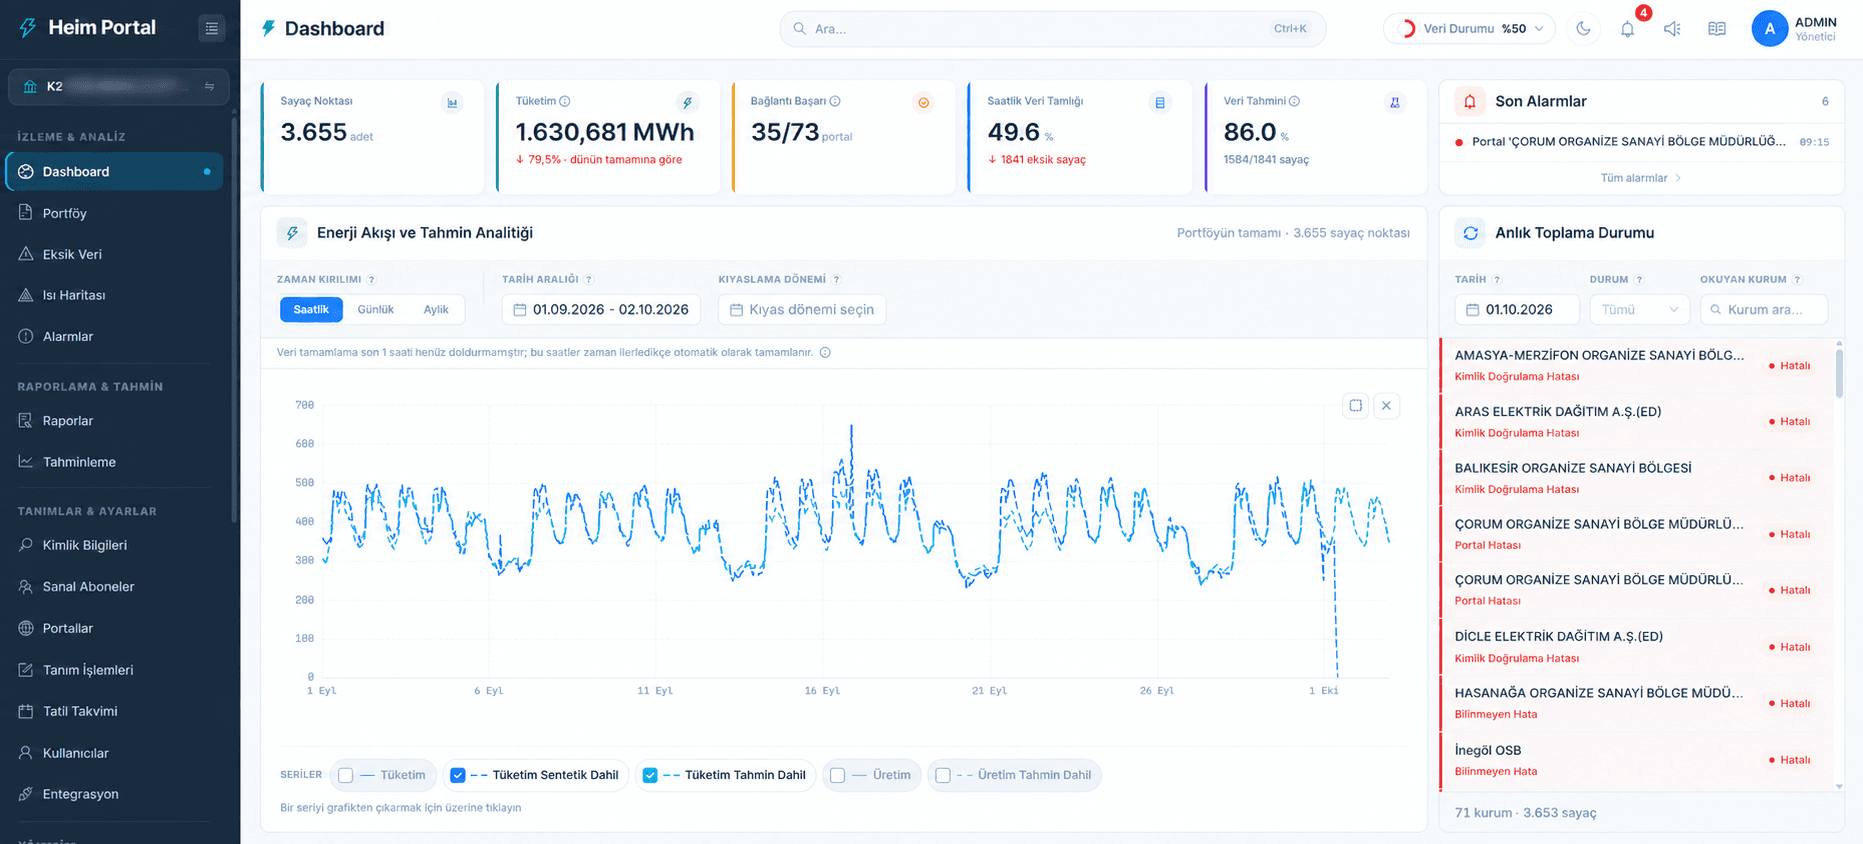Open the Veri Durumu %50 dropdown
Image resolution: width=1863 pixels, height=844 pixels.
click(1469, 29)
